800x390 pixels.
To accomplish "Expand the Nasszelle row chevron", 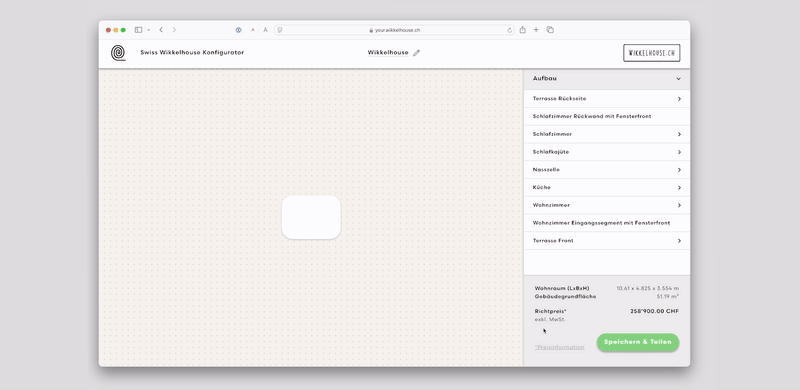I will 679,169.
